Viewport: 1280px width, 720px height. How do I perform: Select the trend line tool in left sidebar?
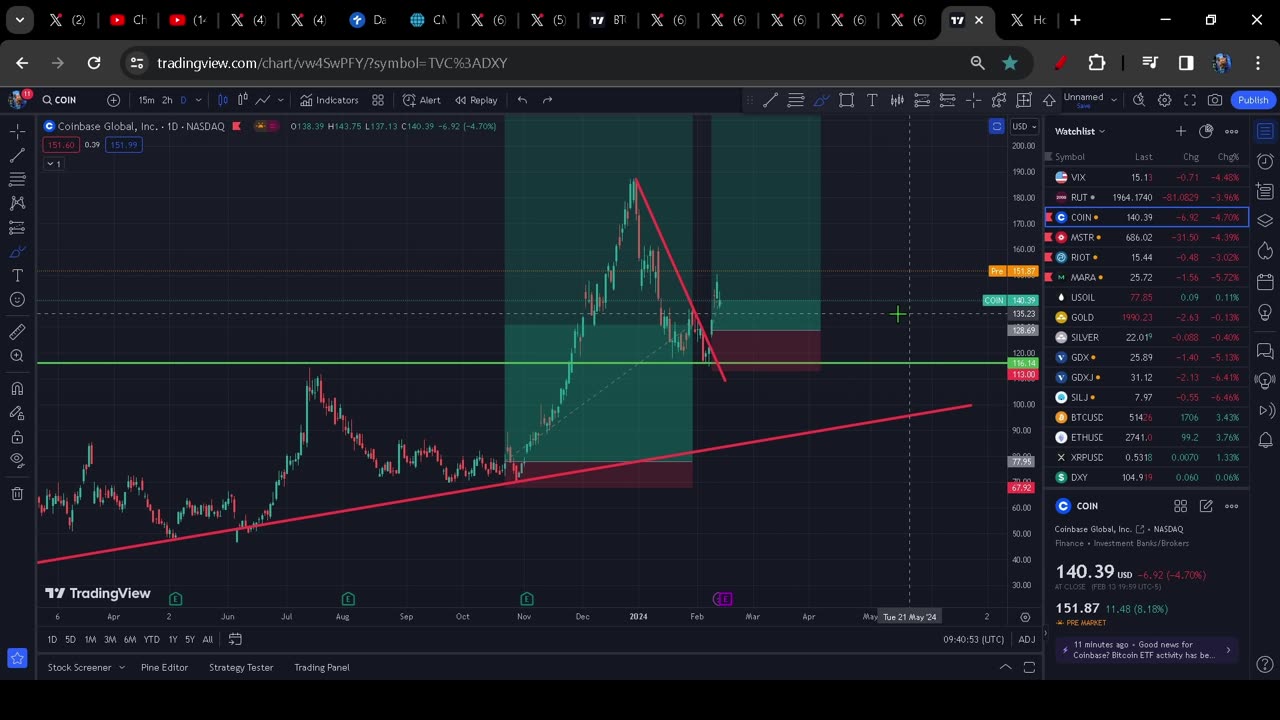tap(17, 155)
